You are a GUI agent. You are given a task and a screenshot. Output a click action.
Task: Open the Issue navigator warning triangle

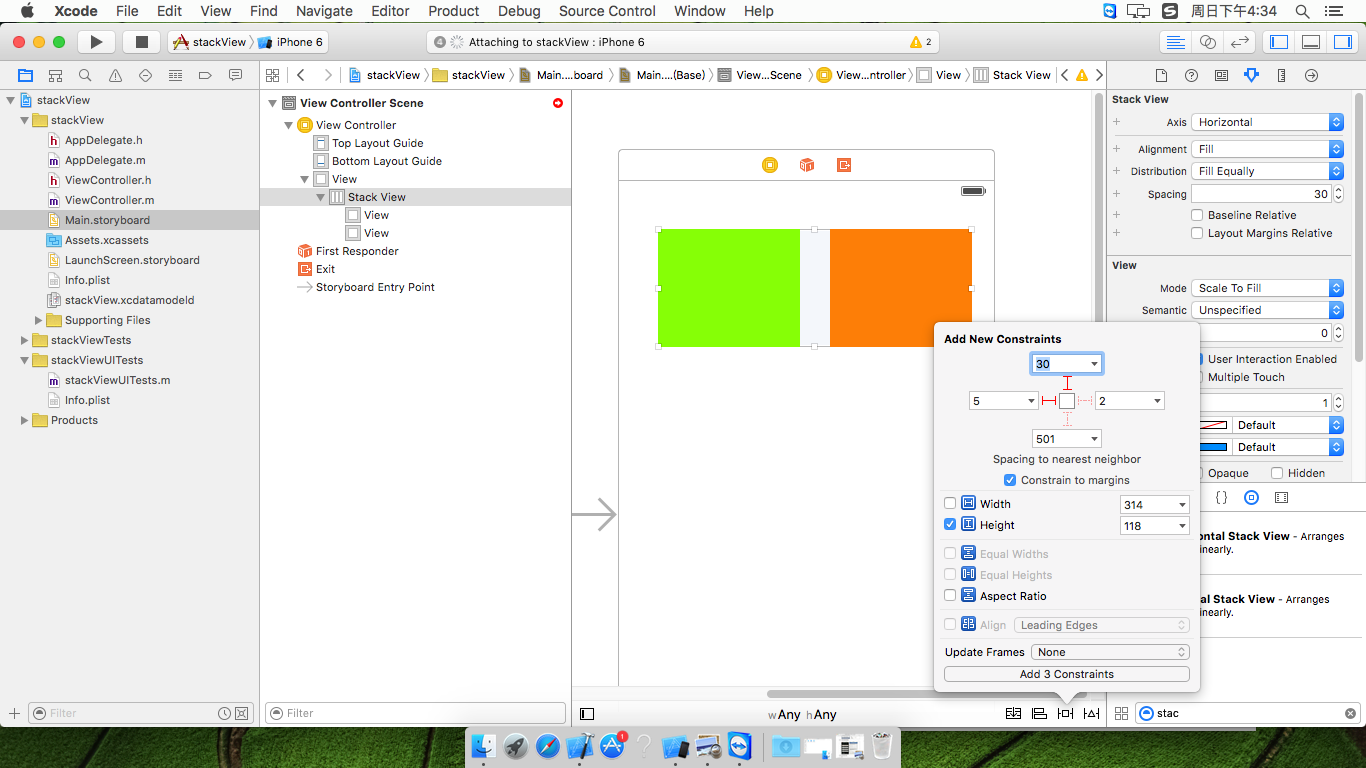click(116, 75)
